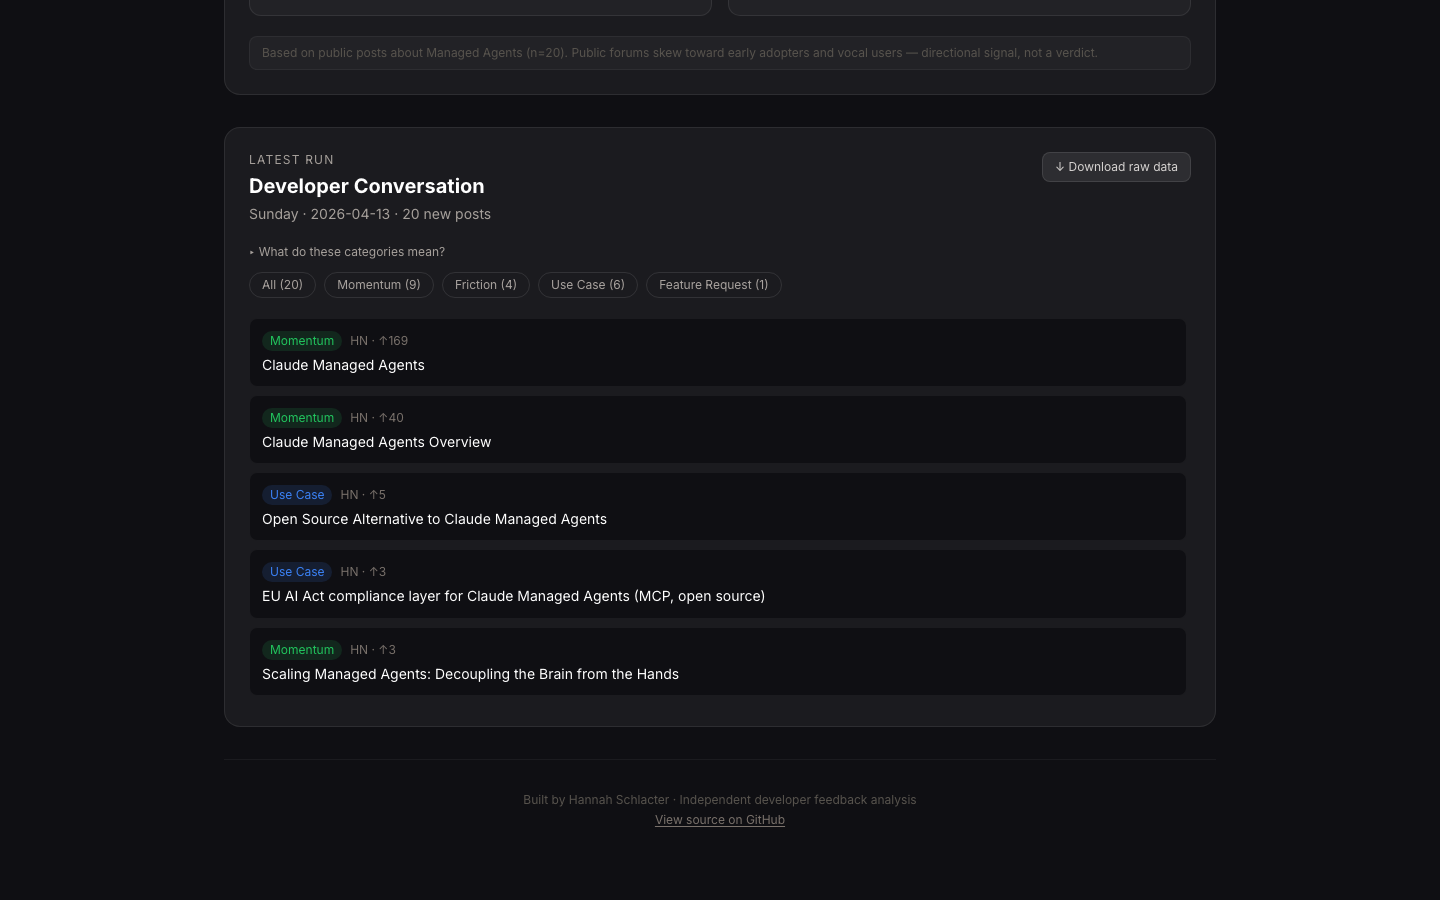This screenshot has width=1440, height=900.
Task: Click the 'LATEST RUN' label
Action: pos(291,160)
